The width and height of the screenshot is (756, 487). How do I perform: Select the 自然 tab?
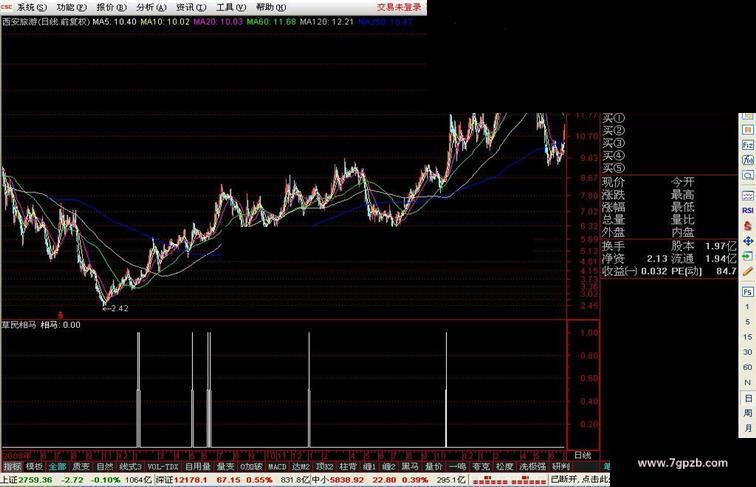pos(105,466)
